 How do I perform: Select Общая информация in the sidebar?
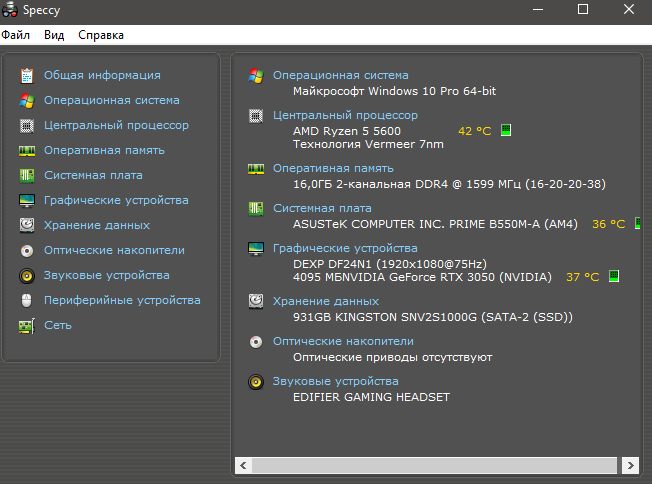[102, 75]
